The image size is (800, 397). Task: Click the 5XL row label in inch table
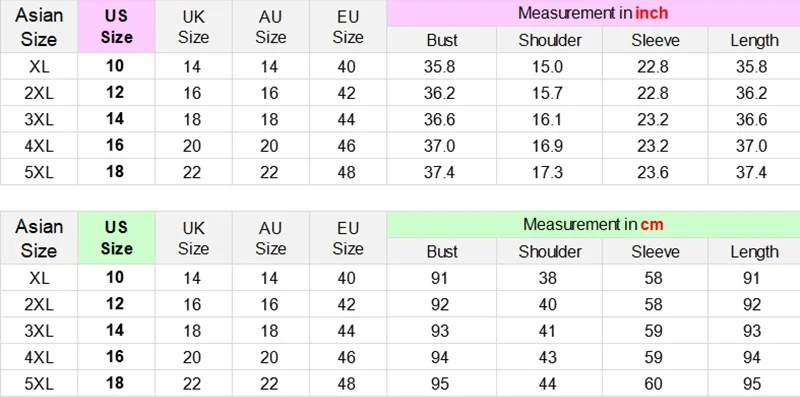(x=39, y=172)
